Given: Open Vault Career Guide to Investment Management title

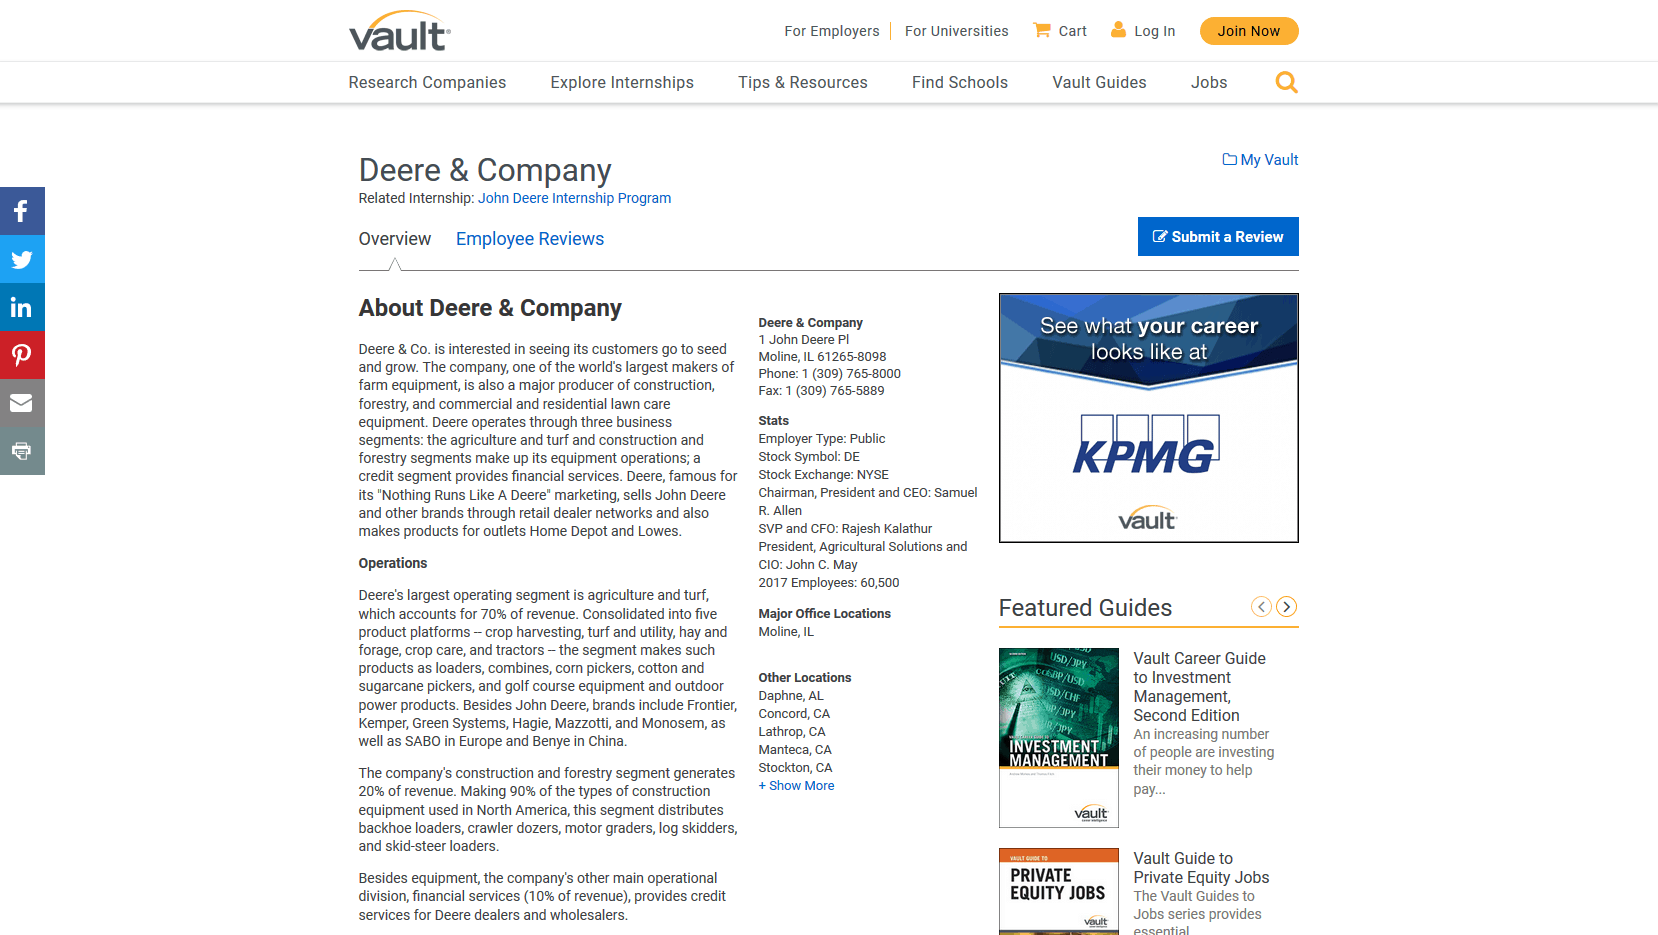Looking at the screenshot, I should click(x=1199, y=687).
